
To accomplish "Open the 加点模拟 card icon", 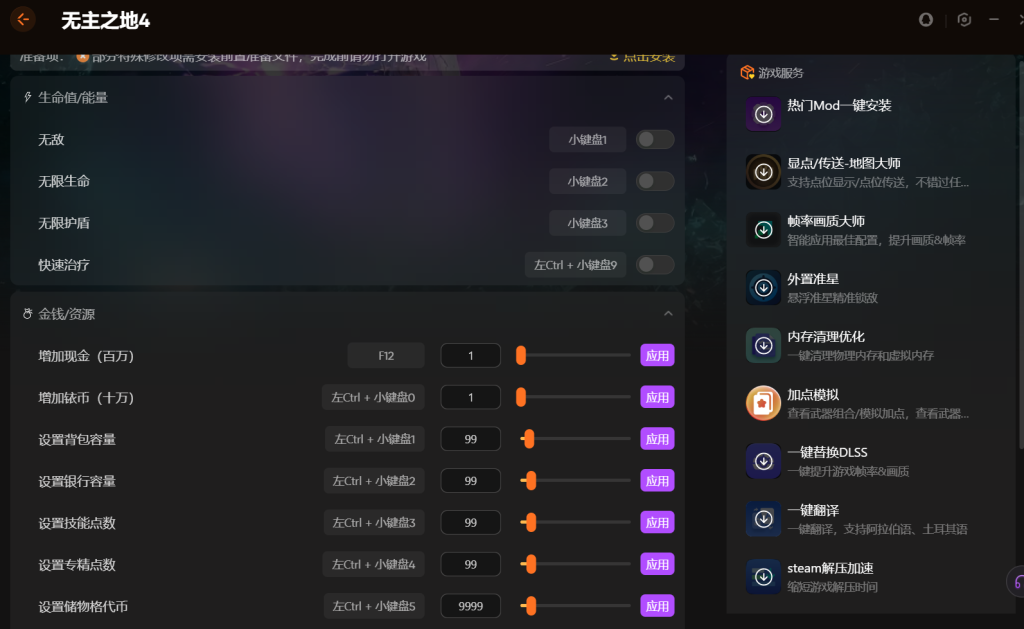I will tap(763, 403).
